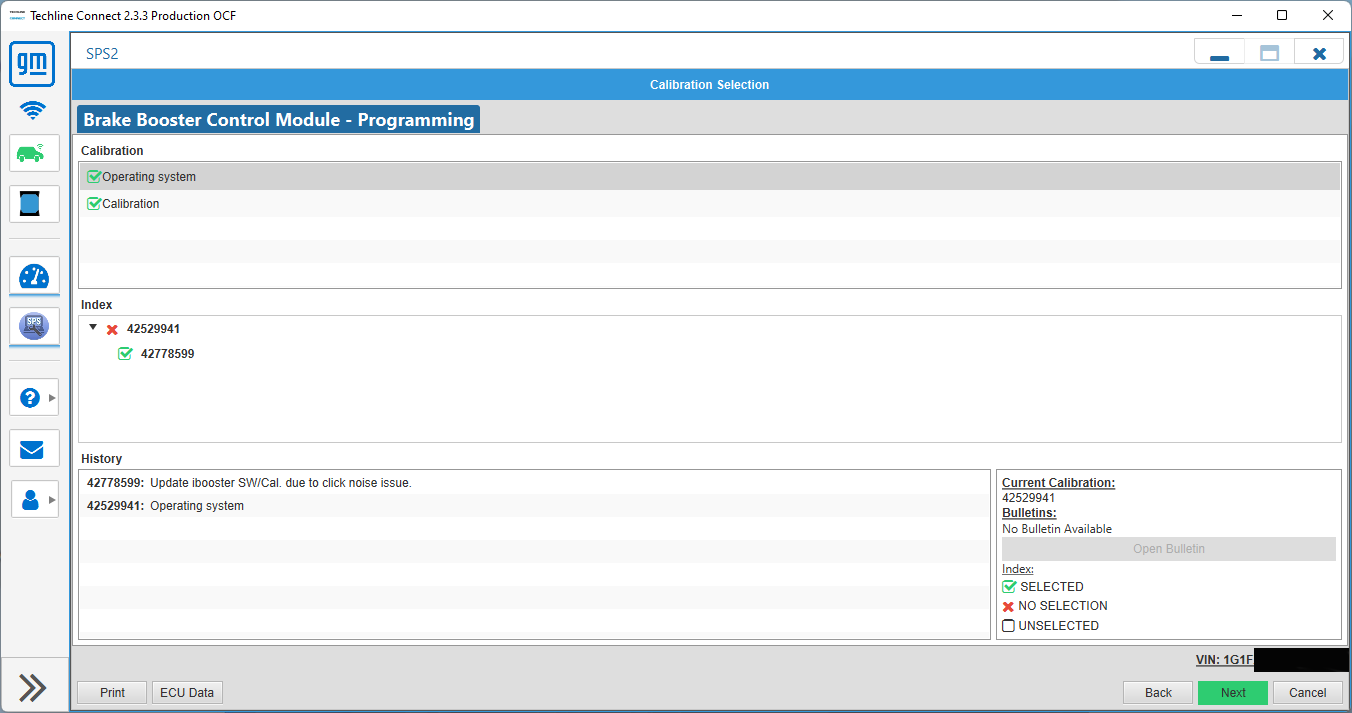Expand the user profile submenu arrow
This screenshot has width=1352, height=713.
[x=52, y=499]
